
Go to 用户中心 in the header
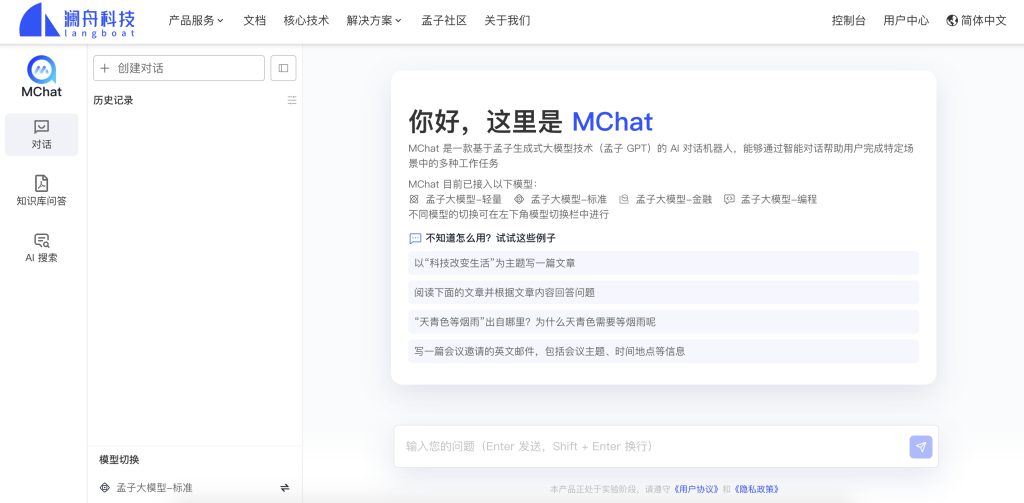906,20
